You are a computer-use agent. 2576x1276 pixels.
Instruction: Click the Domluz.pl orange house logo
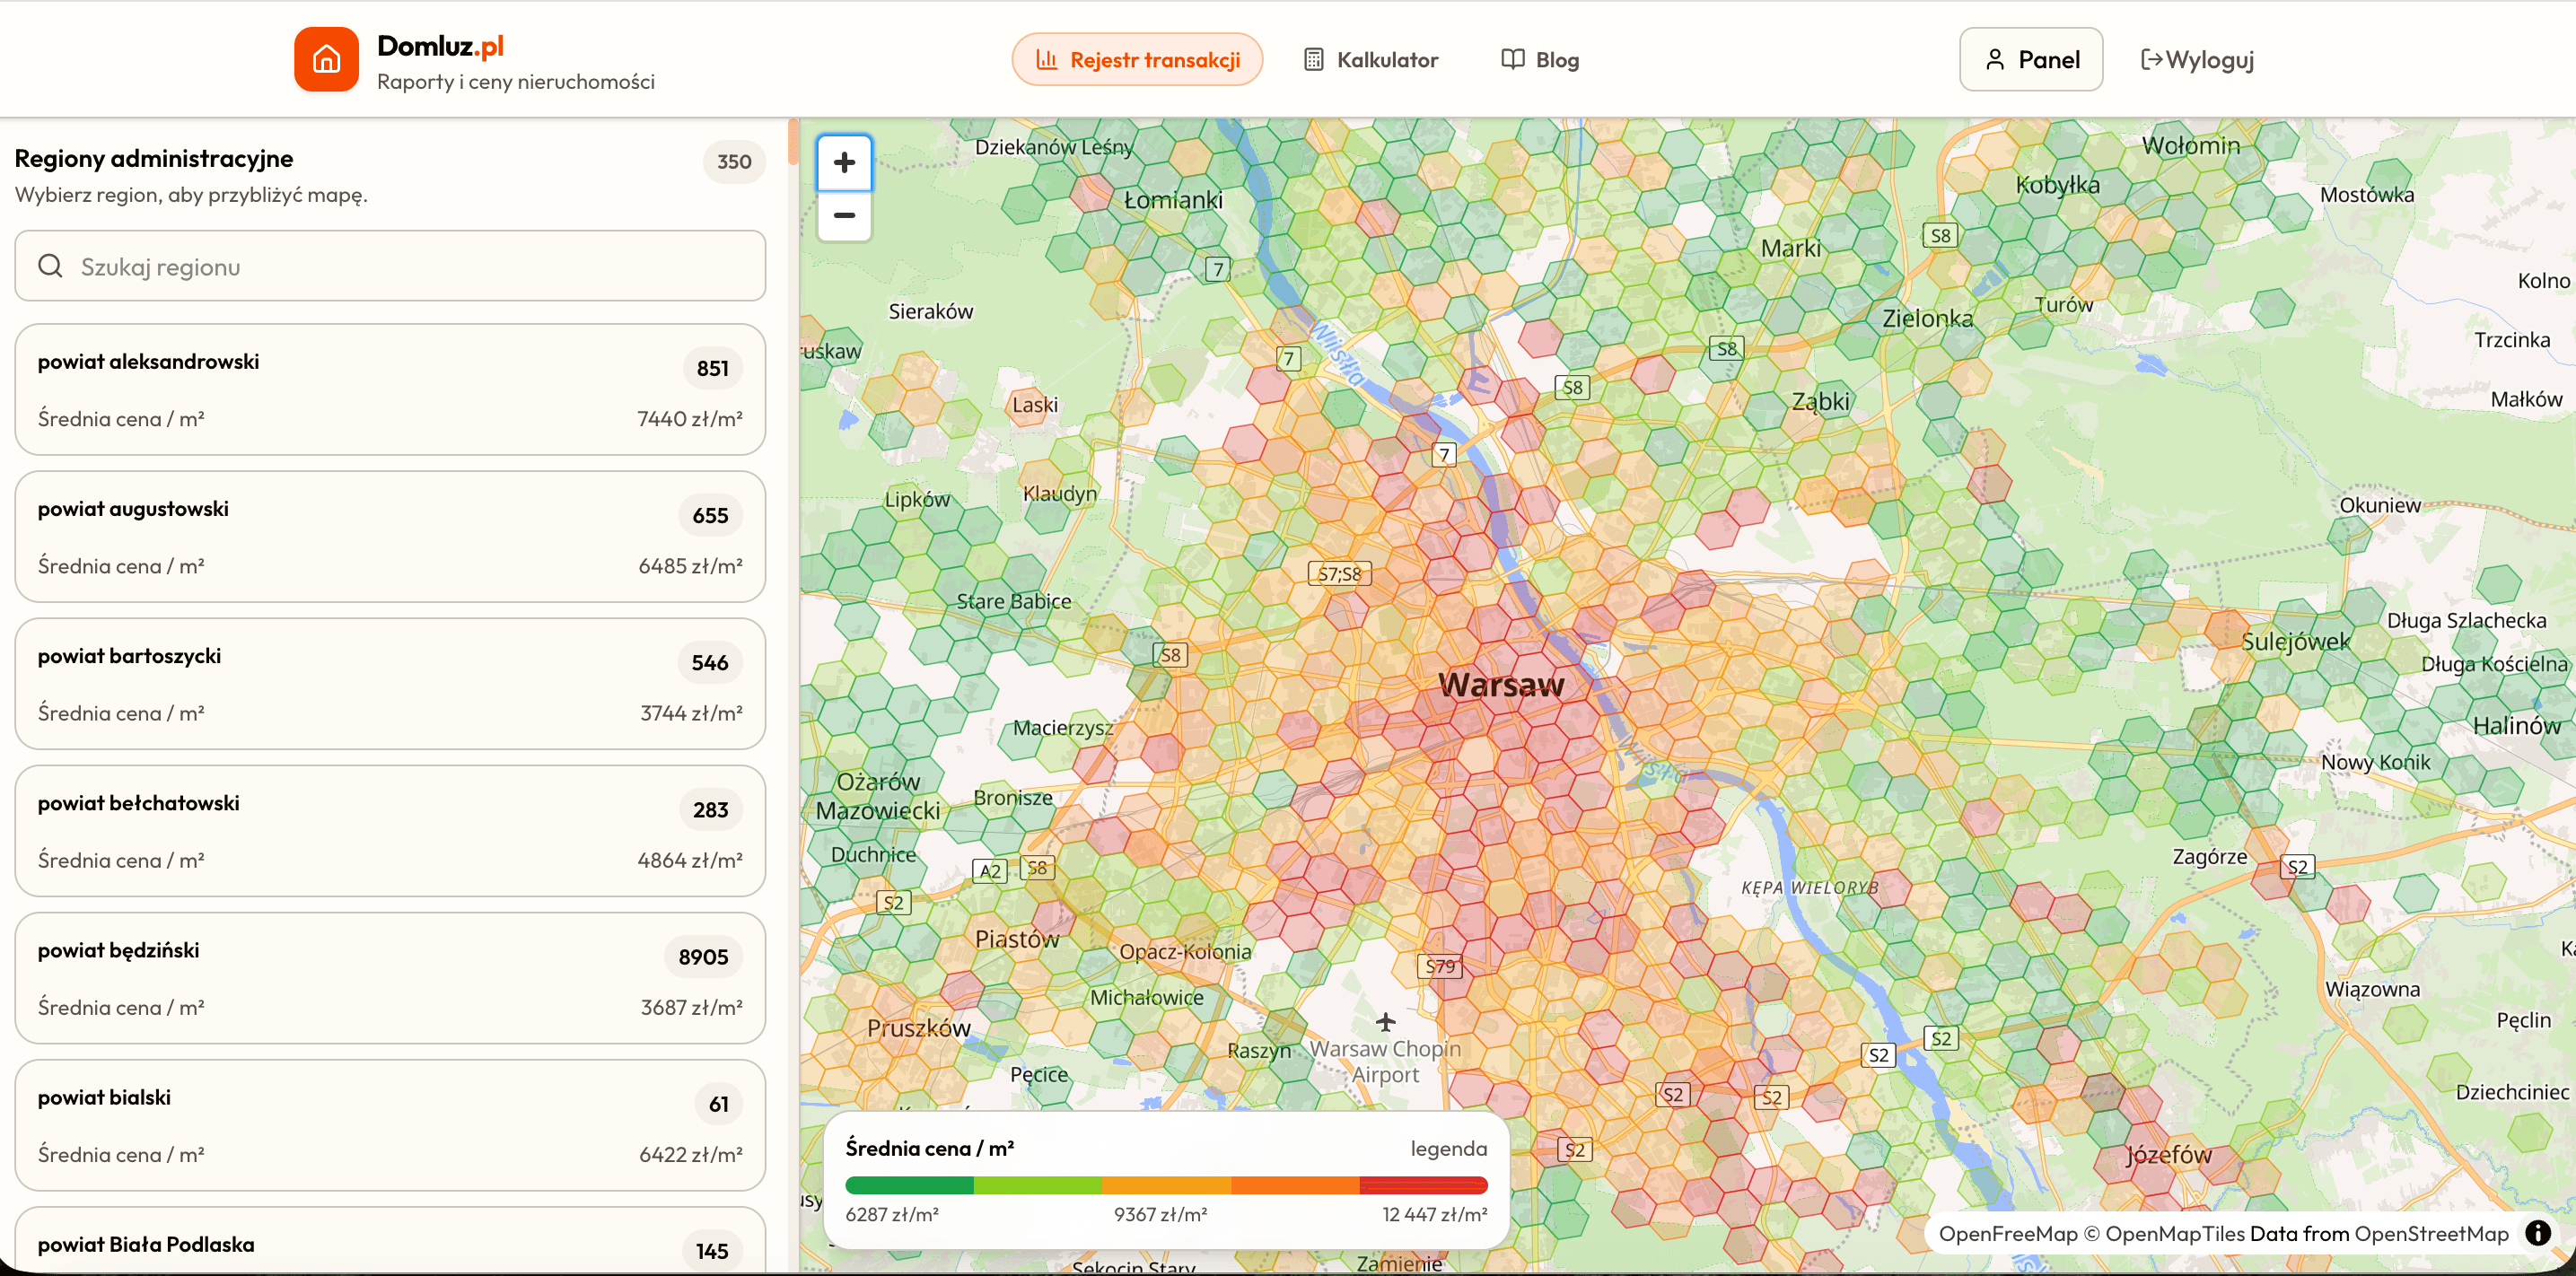[326, 59]
